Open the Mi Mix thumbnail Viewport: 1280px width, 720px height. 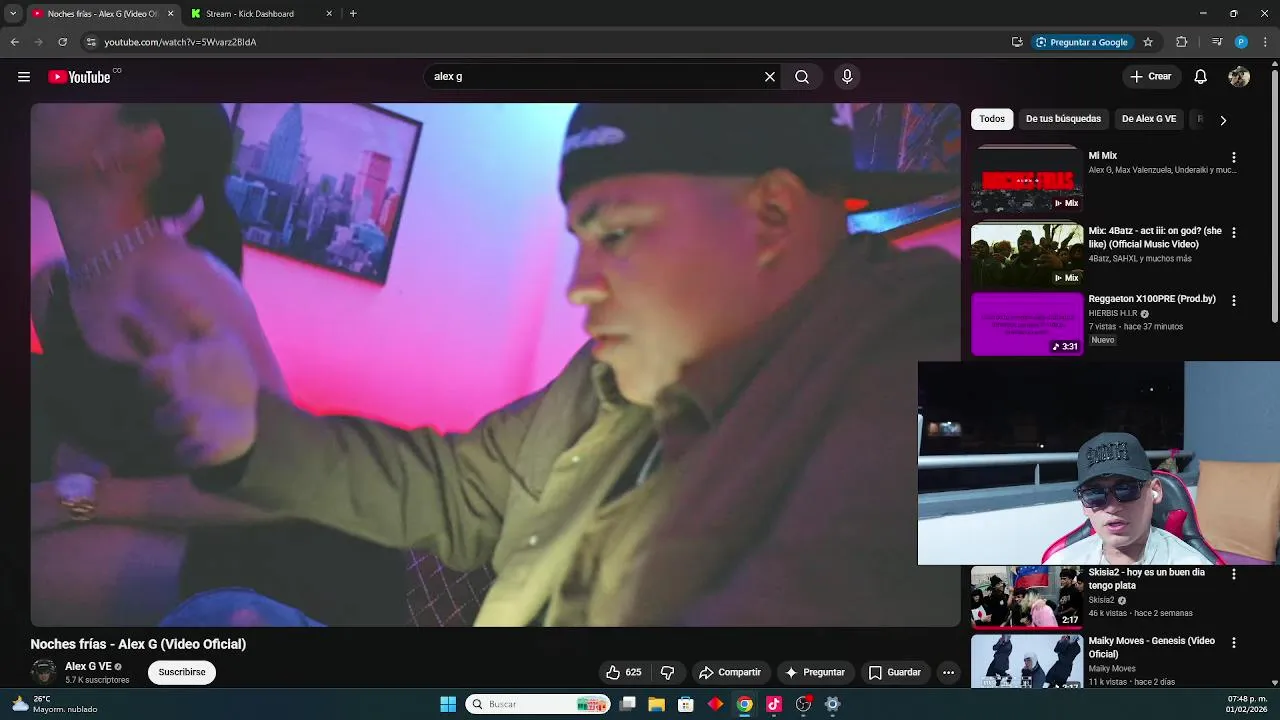[x=1027, y=181]
